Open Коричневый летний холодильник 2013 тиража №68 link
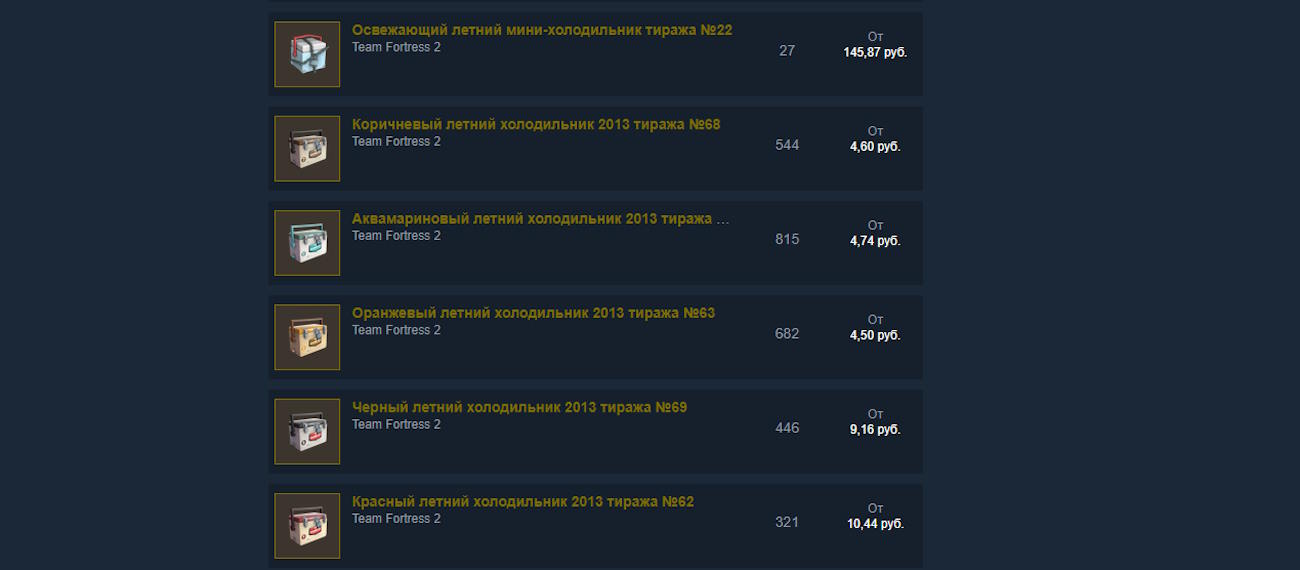This screenshot has width=1300, height=570. coord(536,125)
